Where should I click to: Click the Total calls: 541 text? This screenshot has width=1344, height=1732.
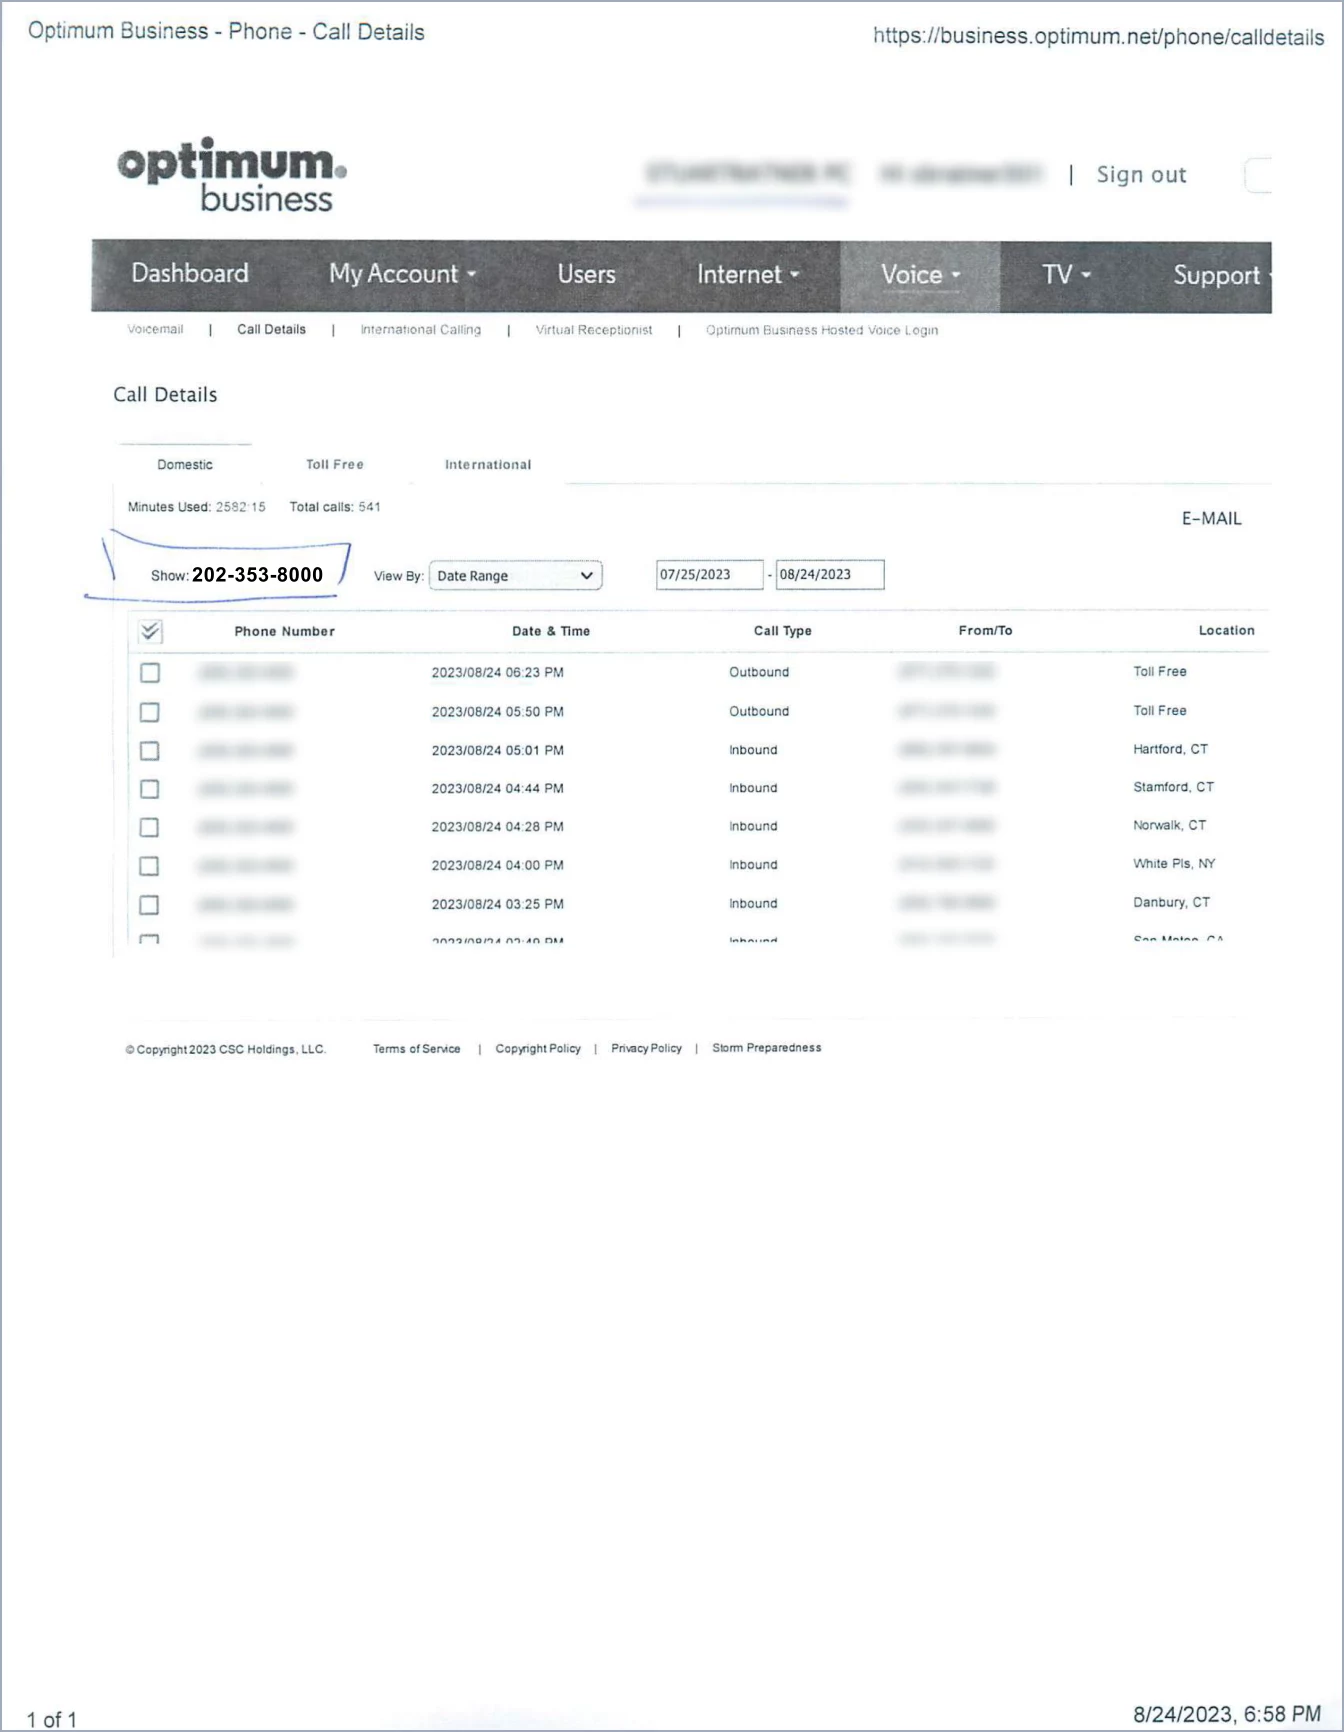pos(335,507)
